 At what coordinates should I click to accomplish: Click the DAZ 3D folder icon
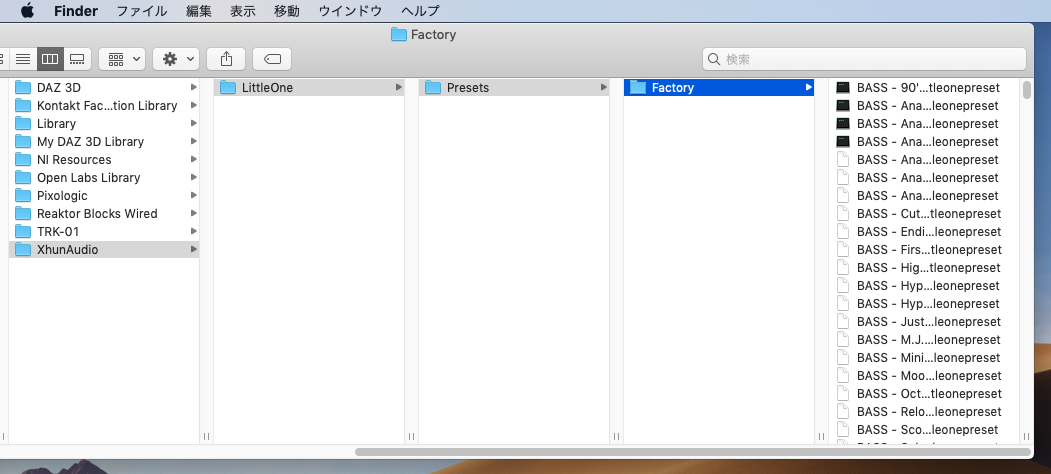coord(23,87)
